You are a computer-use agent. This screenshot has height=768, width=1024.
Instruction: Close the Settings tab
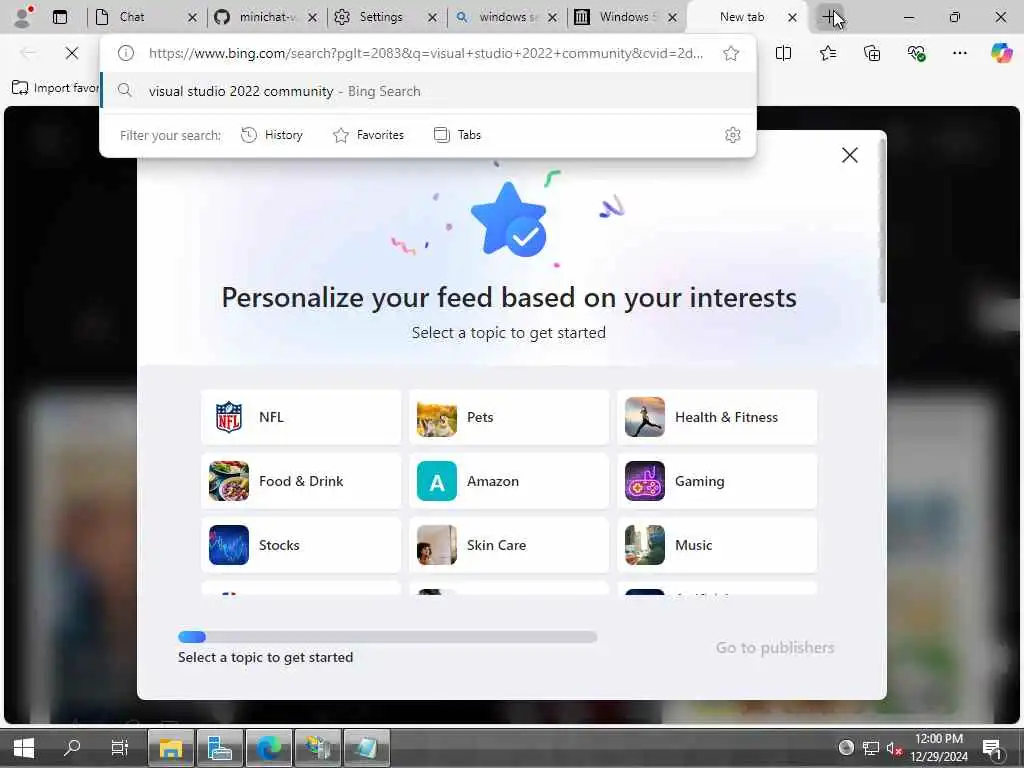click(x=432, y=18)
